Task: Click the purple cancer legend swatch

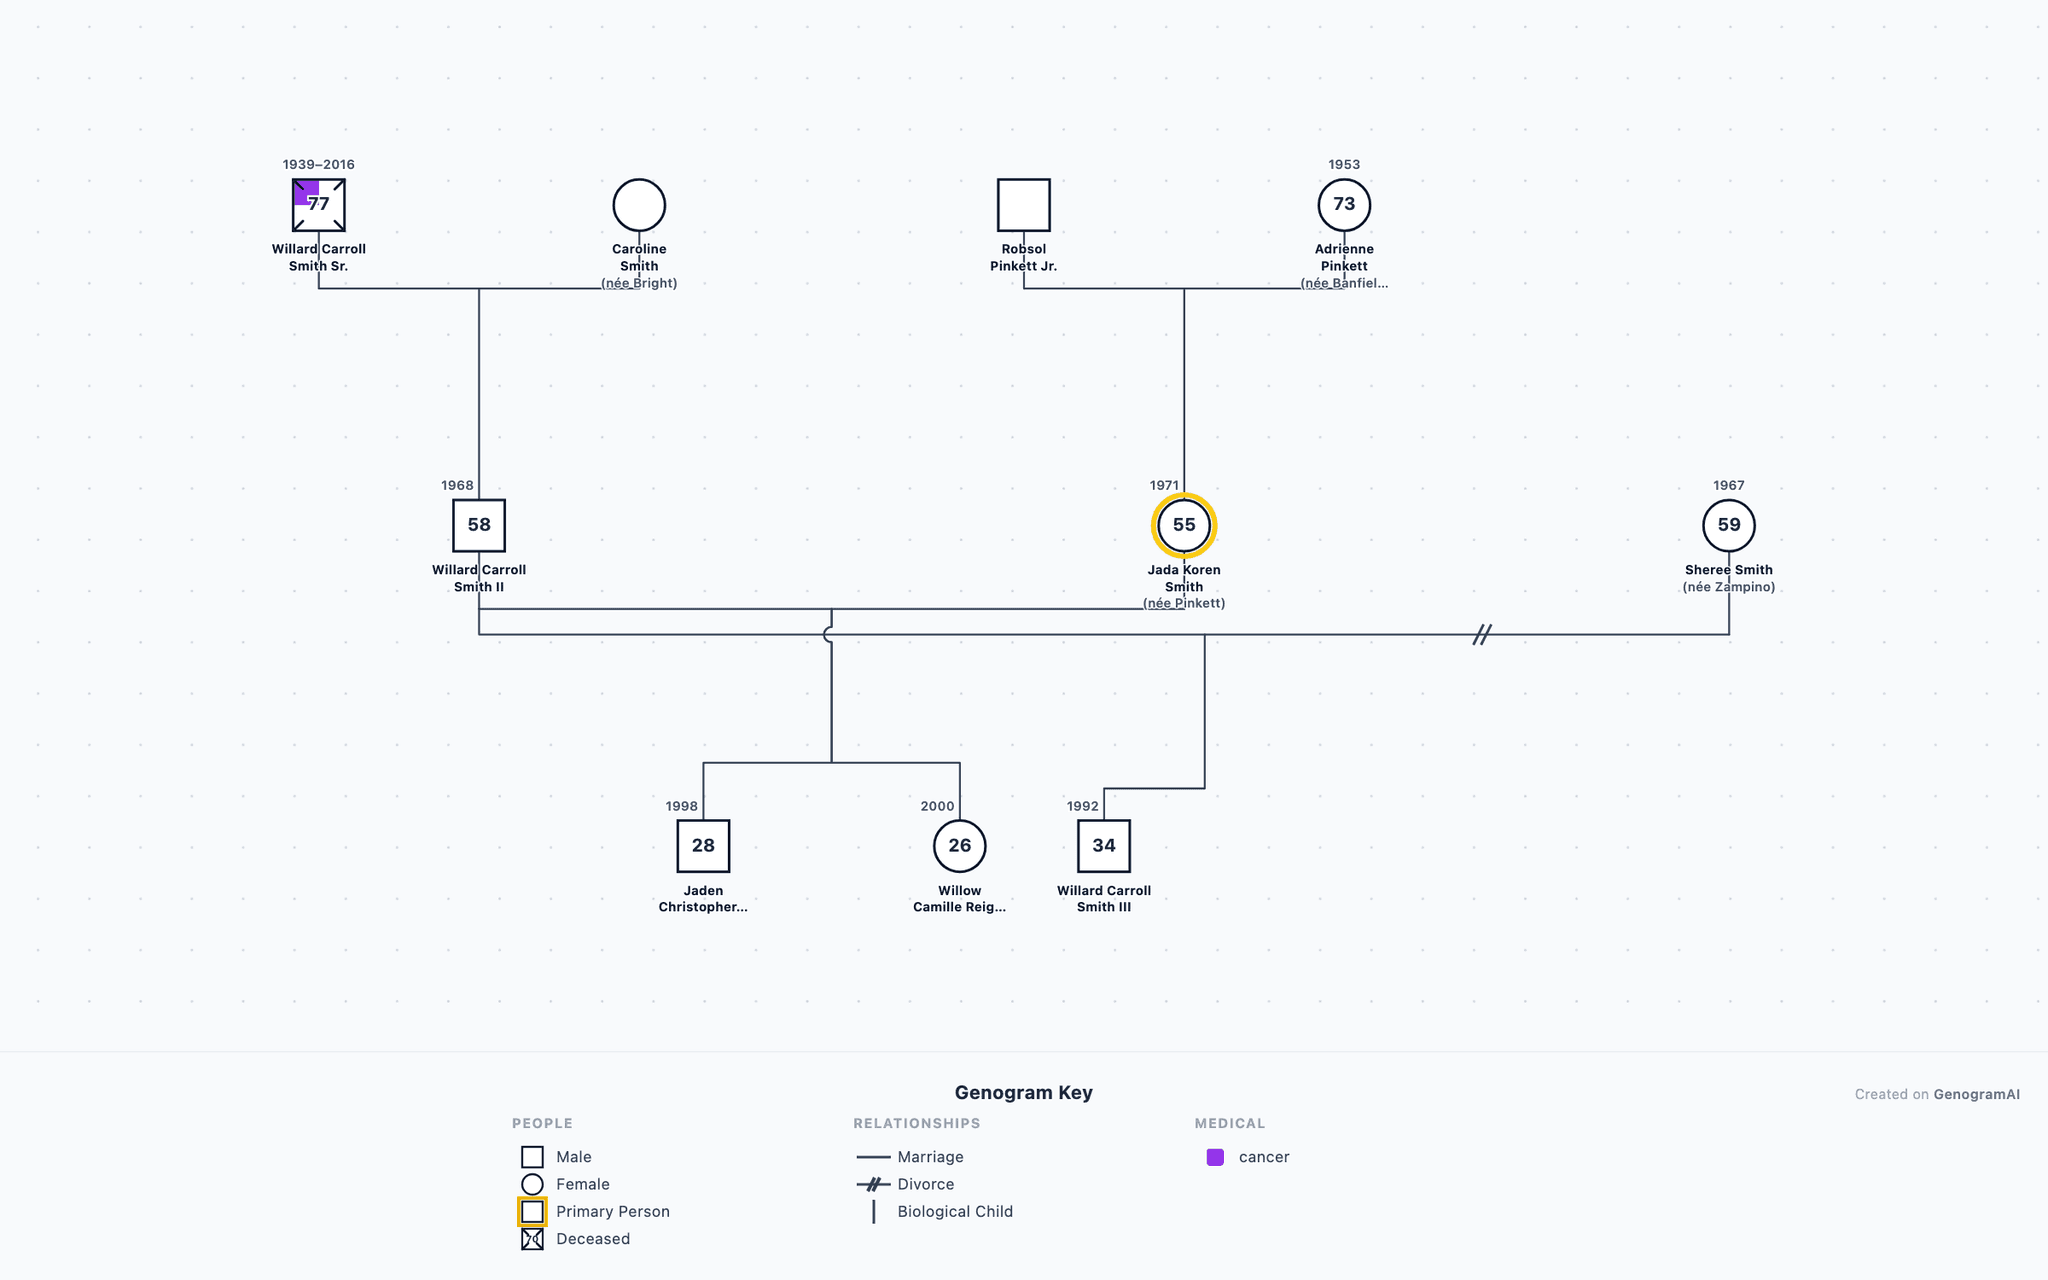Action: pos(1215,1157)
